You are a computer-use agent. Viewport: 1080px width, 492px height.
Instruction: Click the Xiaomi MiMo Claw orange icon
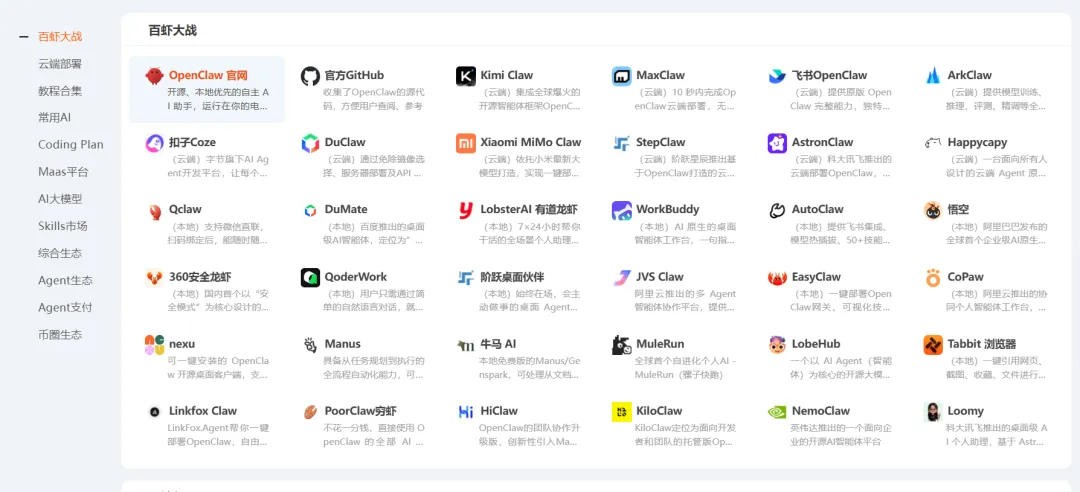click(x=466, y=143)
